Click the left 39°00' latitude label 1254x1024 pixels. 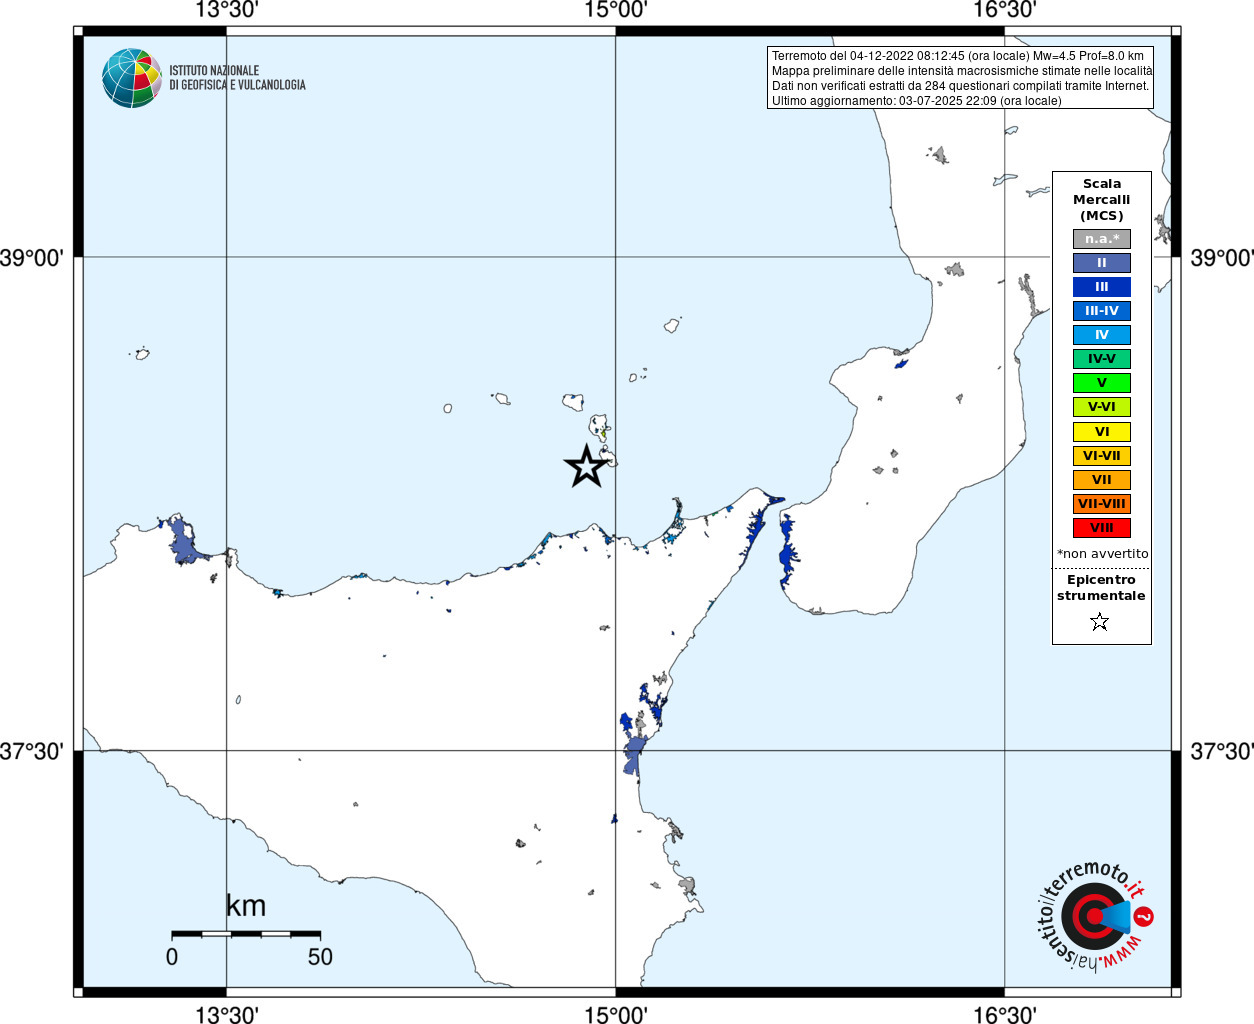point(32,258)
